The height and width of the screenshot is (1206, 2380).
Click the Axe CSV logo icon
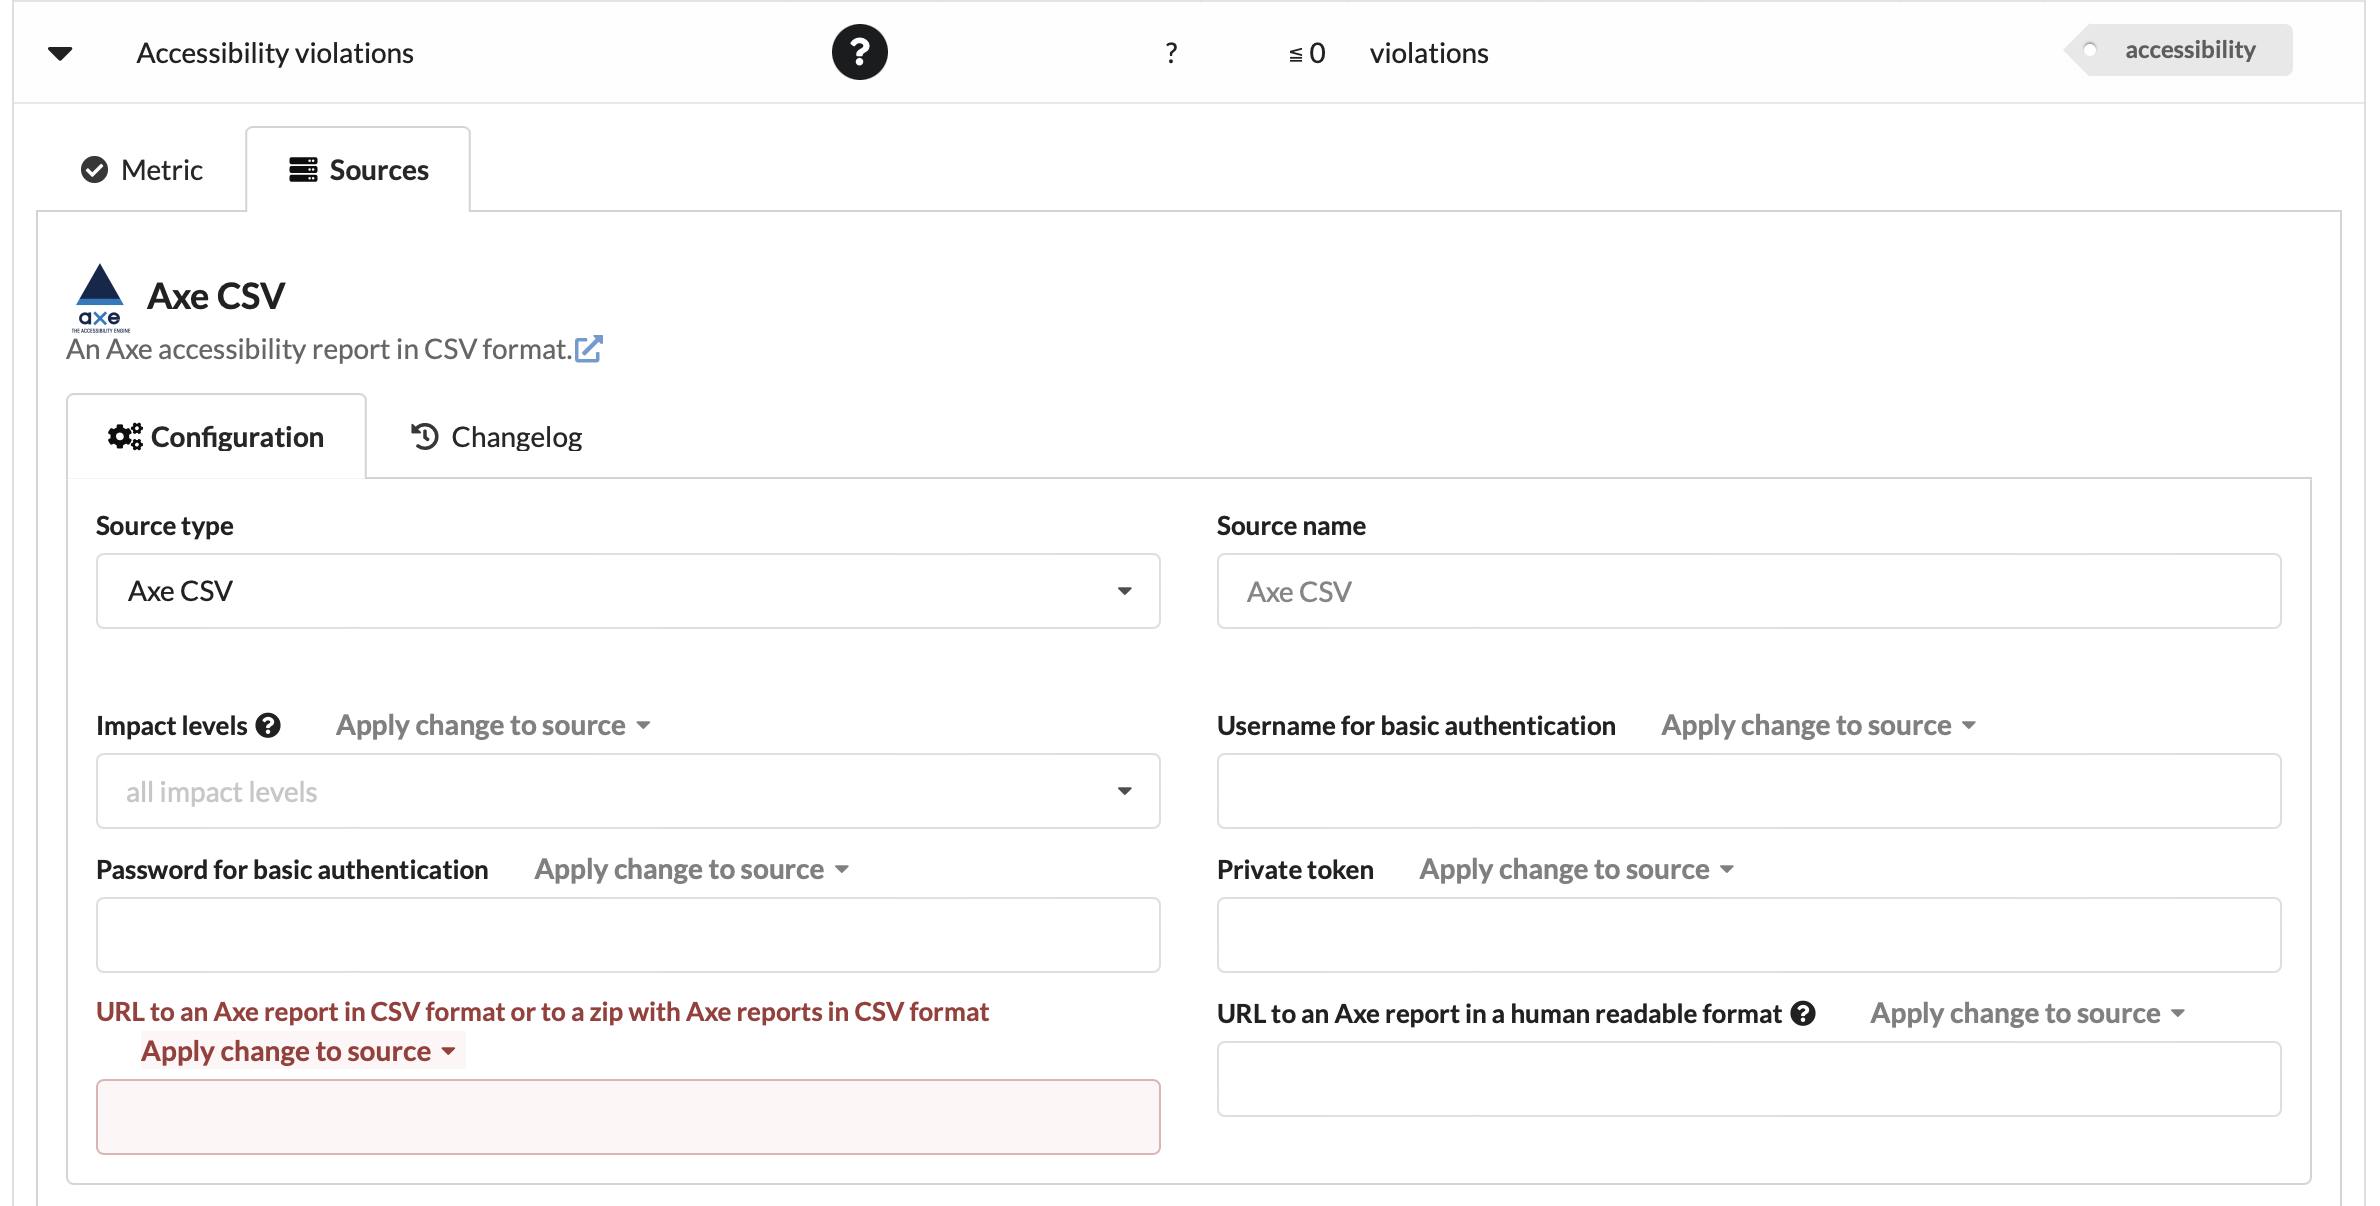click(100, 297)
